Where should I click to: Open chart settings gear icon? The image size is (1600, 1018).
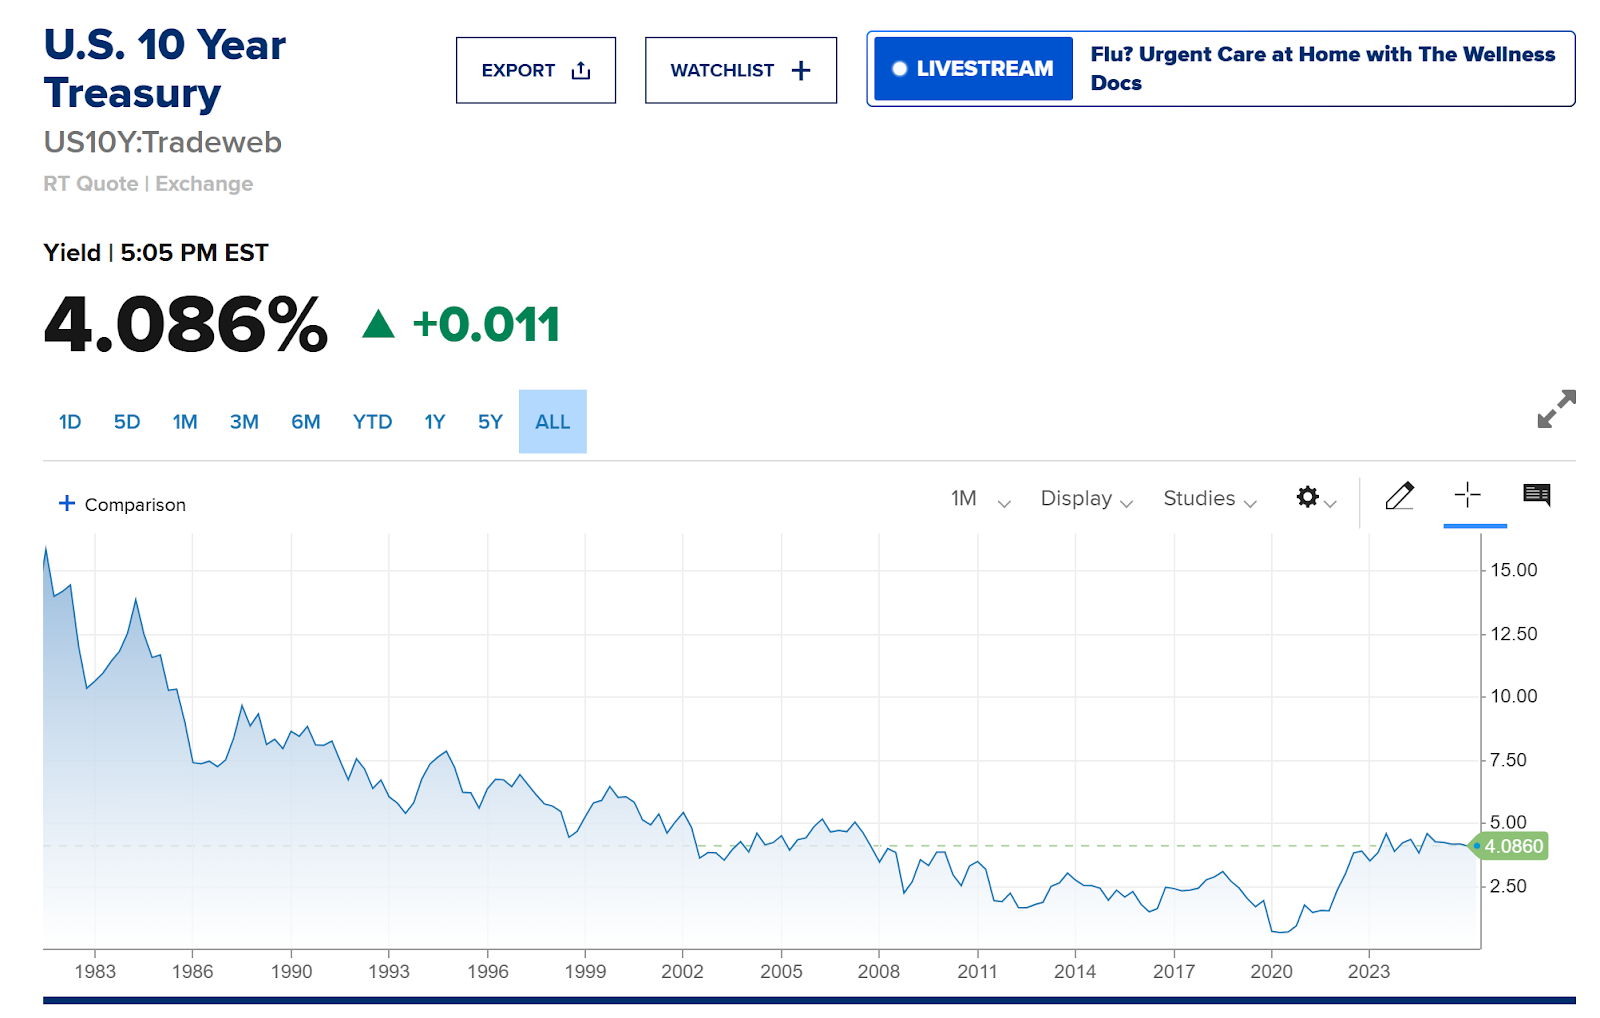coord(1308,497)
